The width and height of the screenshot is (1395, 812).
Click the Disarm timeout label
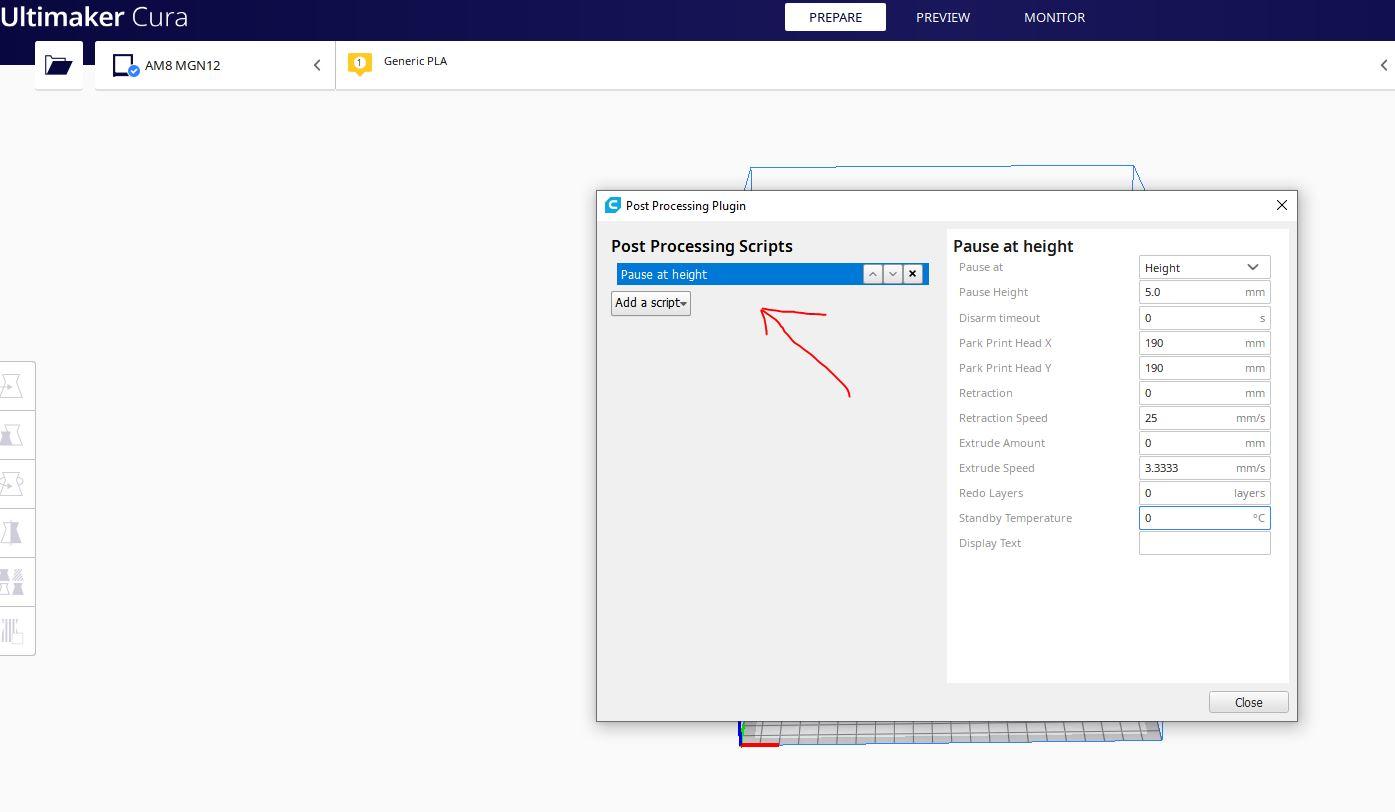[999, 318]
